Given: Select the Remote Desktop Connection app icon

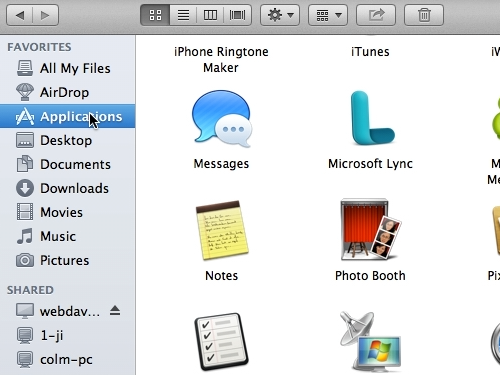Looking at the screenshot, I should pyautogui.click(x=370, y=341).
